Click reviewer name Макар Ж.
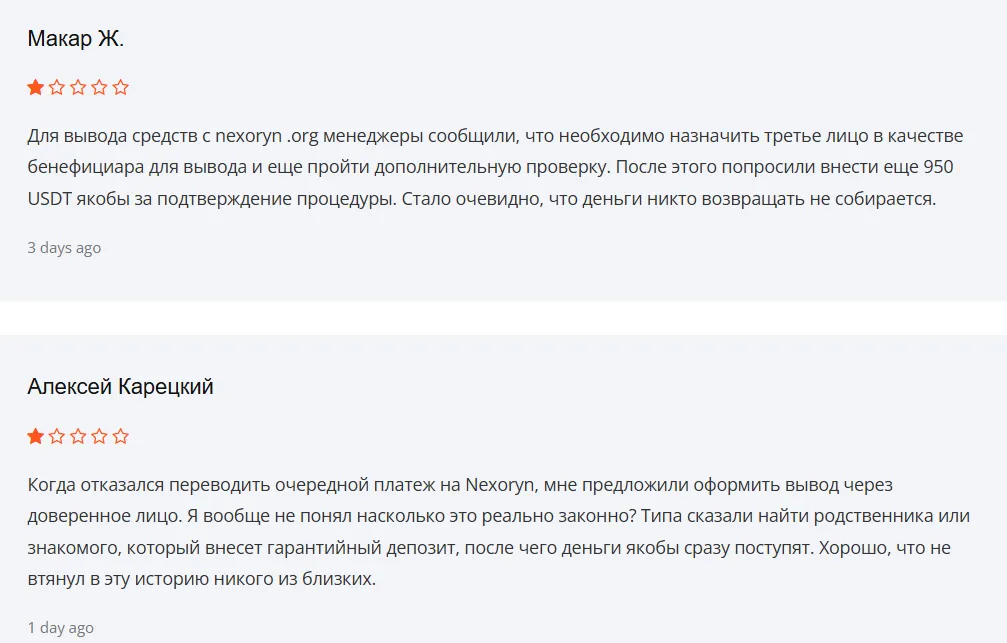Viewport: 1007px width, 643px height. [x=75, y=39]
